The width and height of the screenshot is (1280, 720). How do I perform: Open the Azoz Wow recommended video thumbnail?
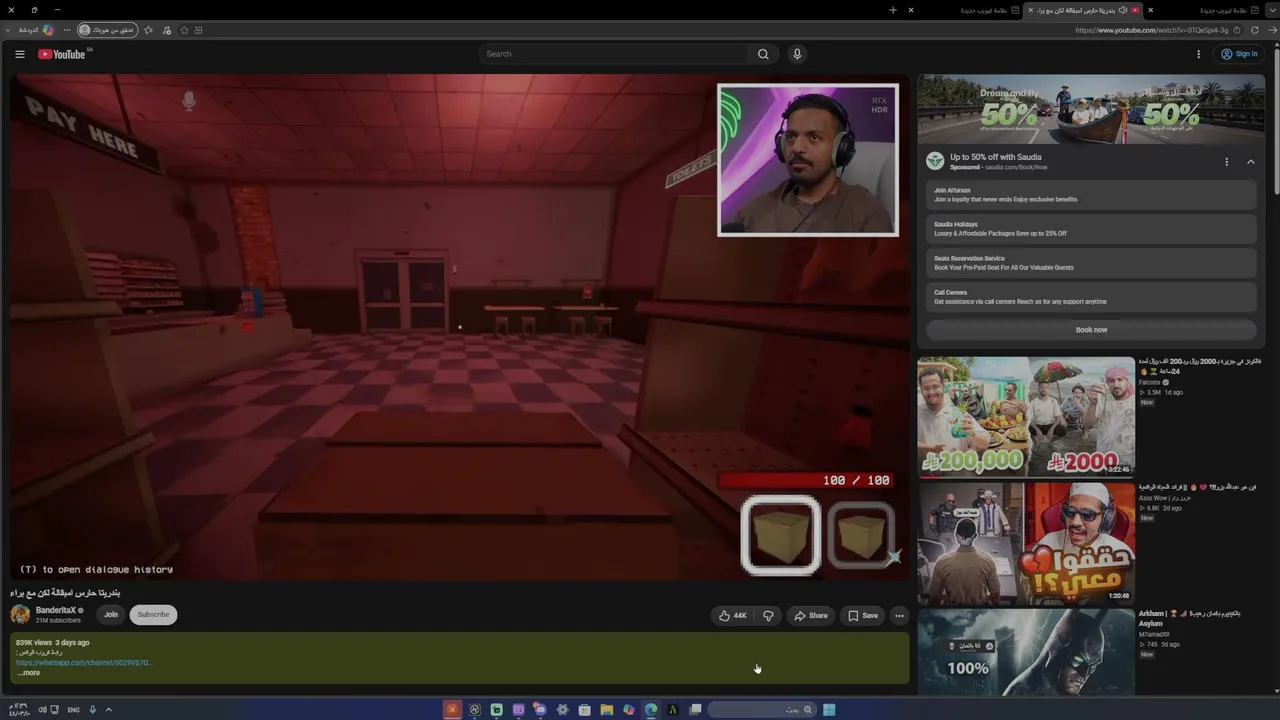(x=1026, y=543)
